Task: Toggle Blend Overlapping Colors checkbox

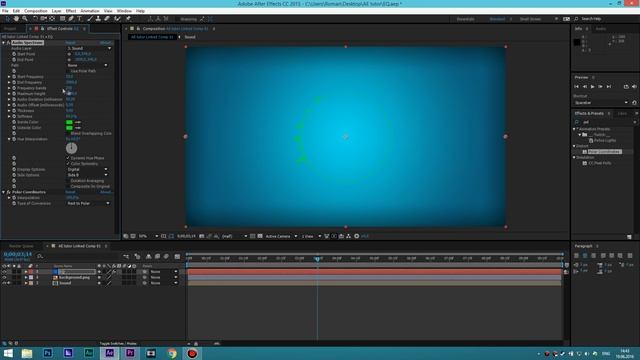Action: [x=68, y=133]
